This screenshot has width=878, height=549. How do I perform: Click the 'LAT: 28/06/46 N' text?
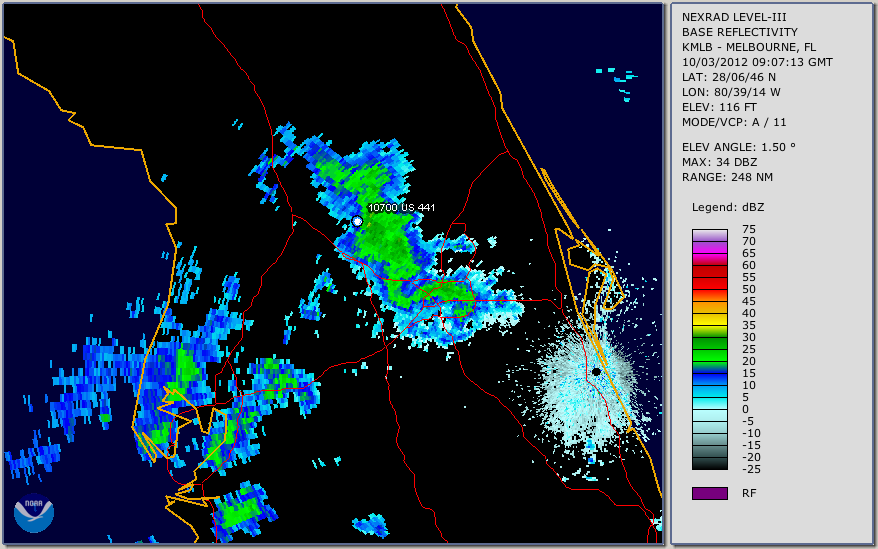pos(728,77)
